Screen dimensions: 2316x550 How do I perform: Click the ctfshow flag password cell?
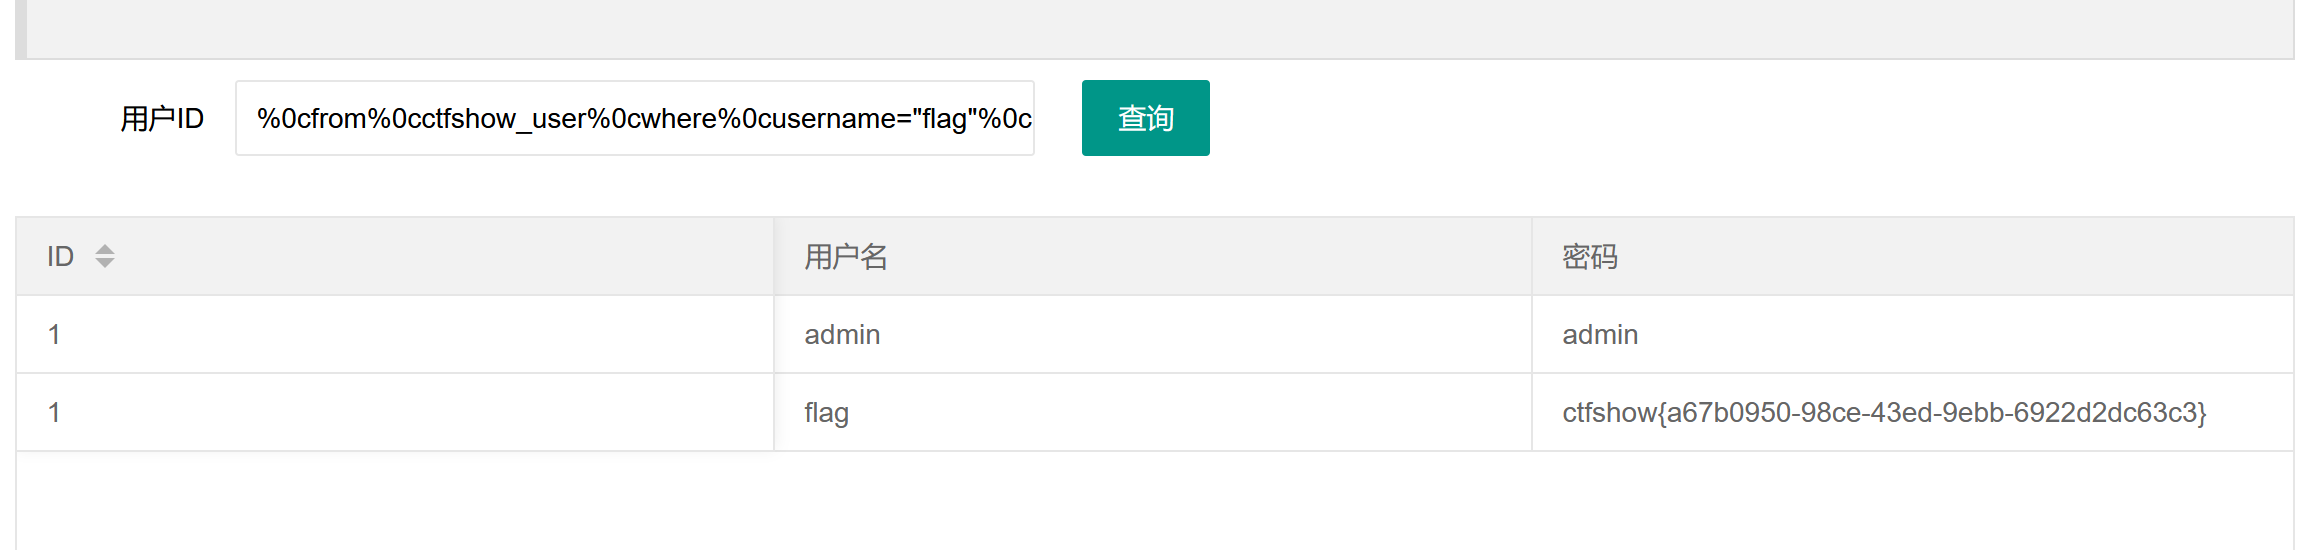point(1884,413)
